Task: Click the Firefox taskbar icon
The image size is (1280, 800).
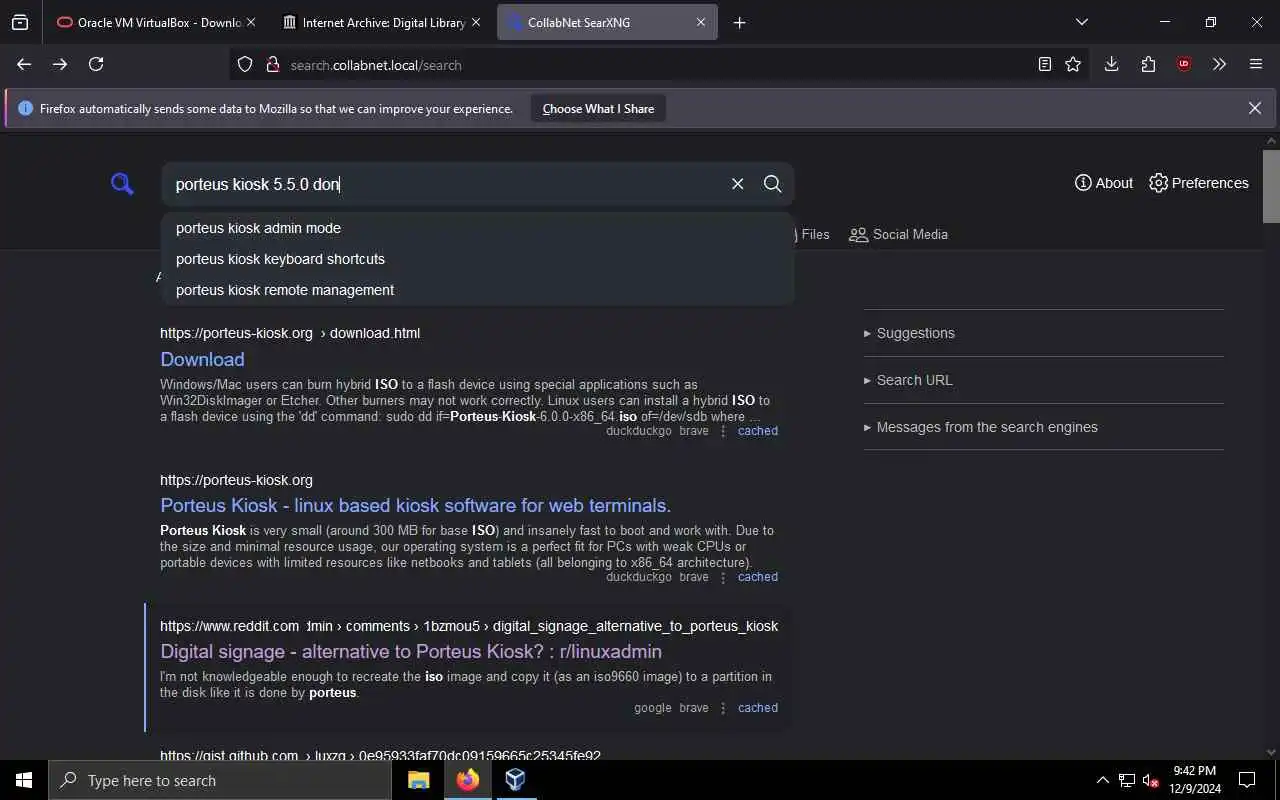Action: 467,780
